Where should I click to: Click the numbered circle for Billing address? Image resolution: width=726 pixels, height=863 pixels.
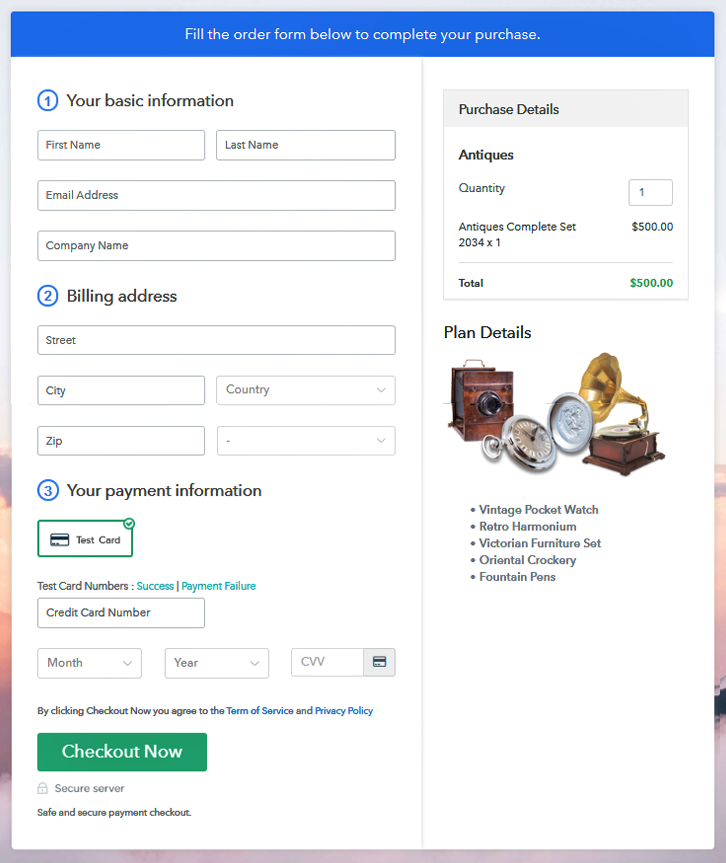tap(46, 296)
